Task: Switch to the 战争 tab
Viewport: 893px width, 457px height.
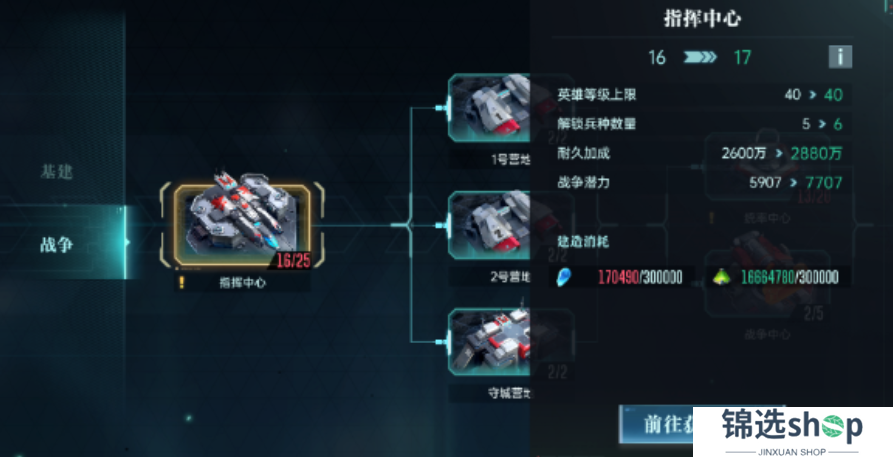Action: coord(56,244)
